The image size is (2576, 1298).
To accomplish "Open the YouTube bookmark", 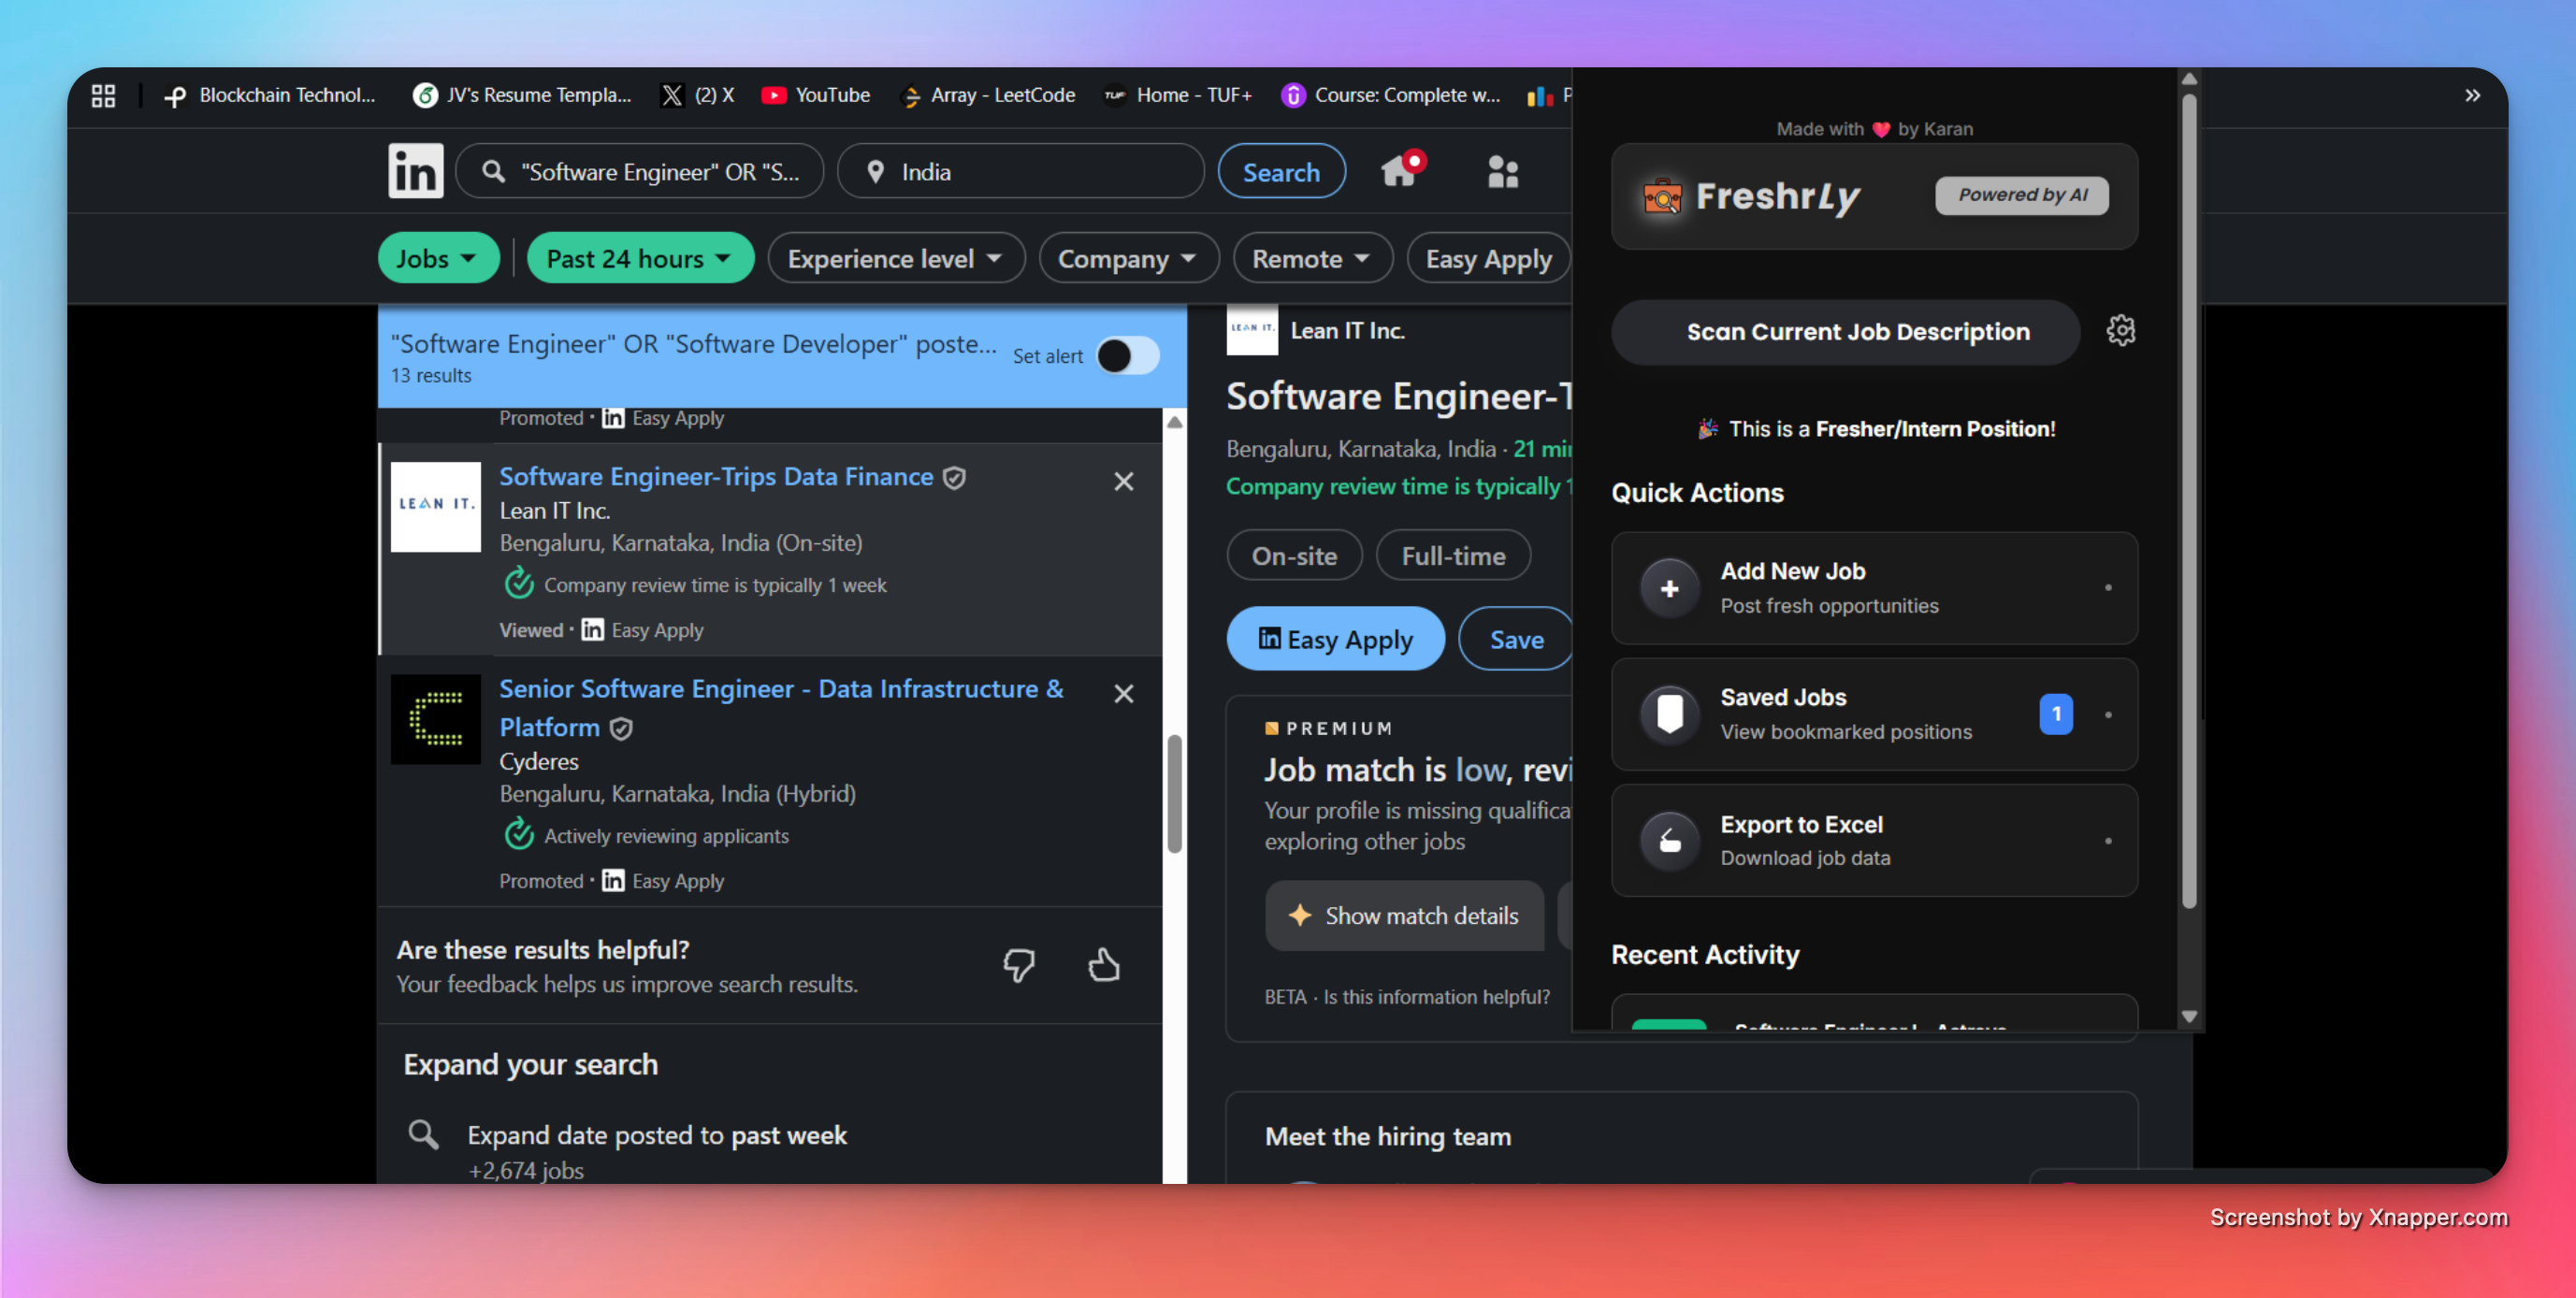I will (815, 95).
